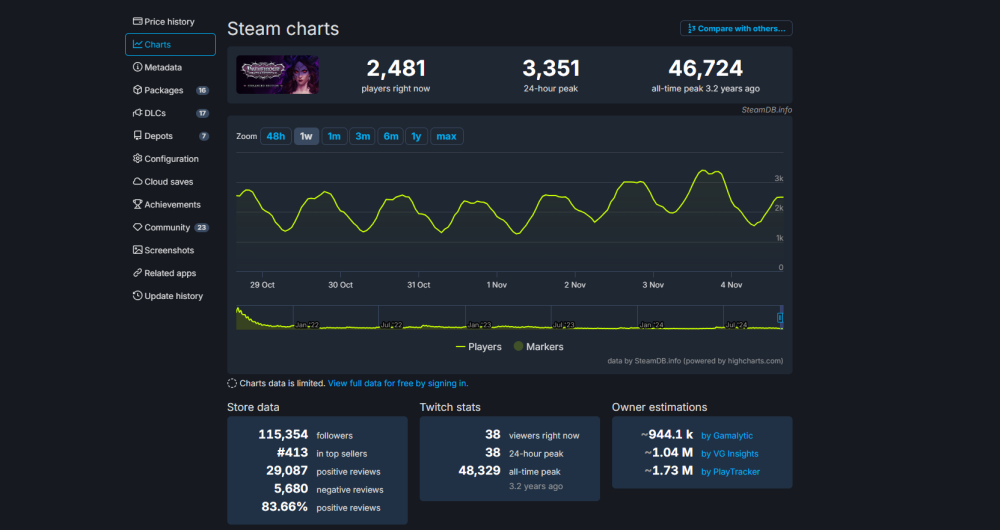Switch chart zoom to max
Viewport: 1000px width, 530px height.
coord(446,136)
